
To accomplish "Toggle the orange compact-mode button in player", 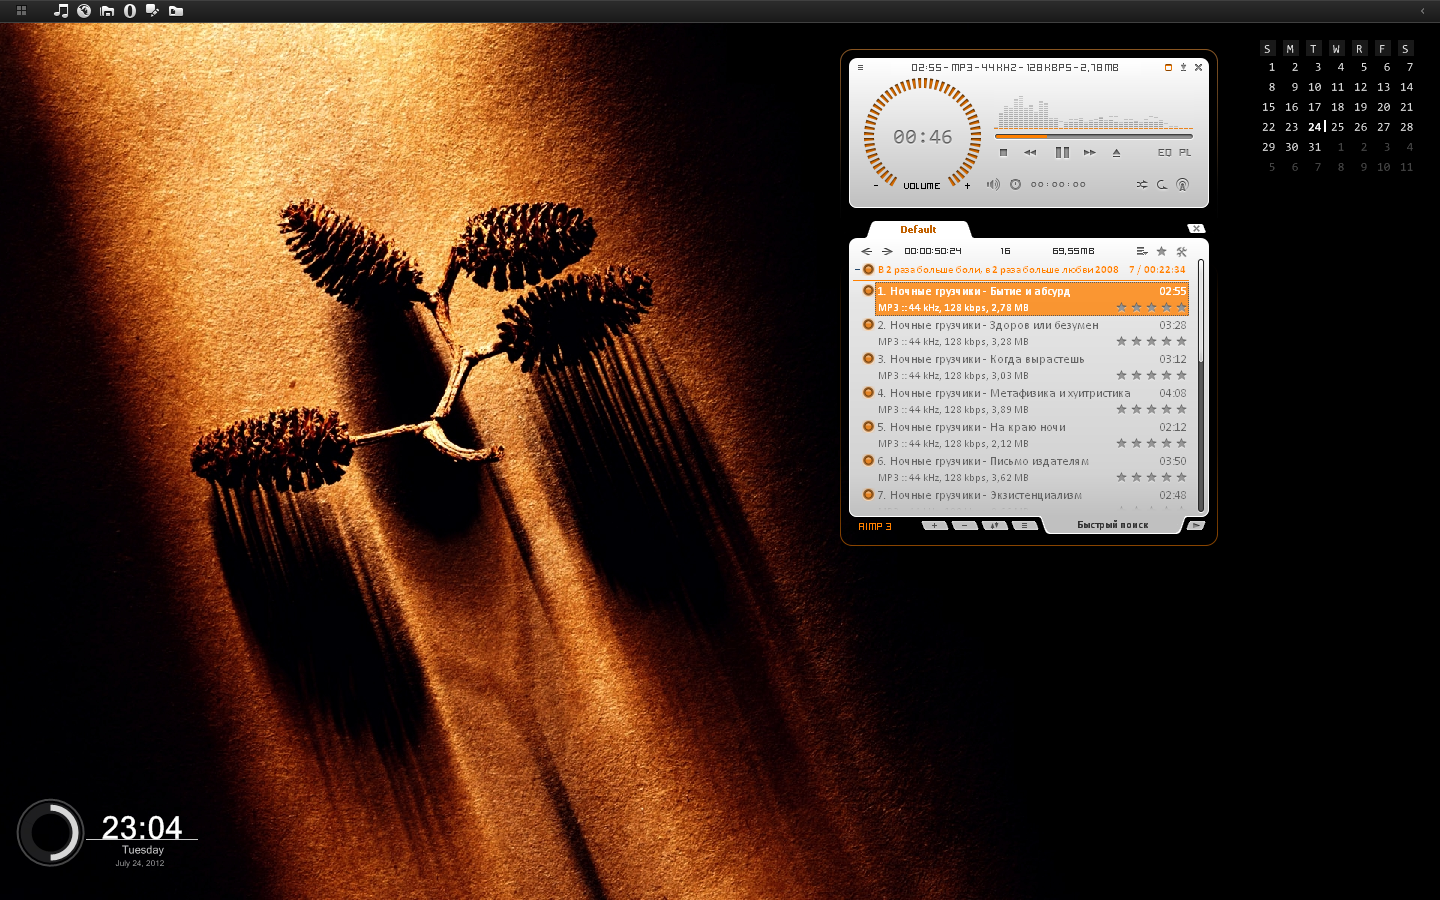I will (x=1168, y=68).
